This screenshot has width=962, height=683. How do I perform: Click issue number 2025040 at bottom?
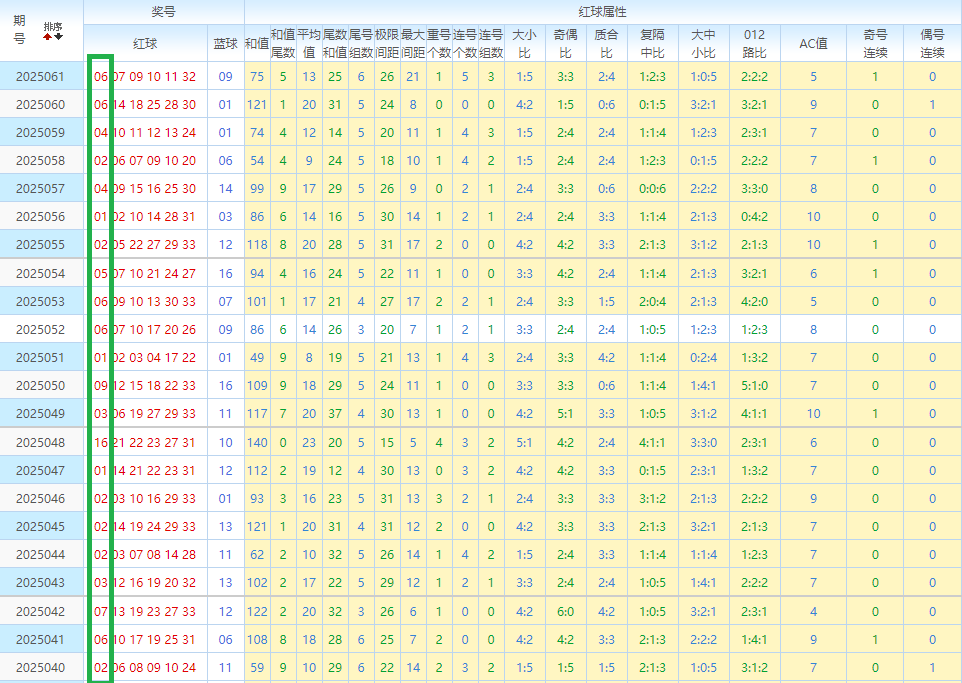click(40, 668)
